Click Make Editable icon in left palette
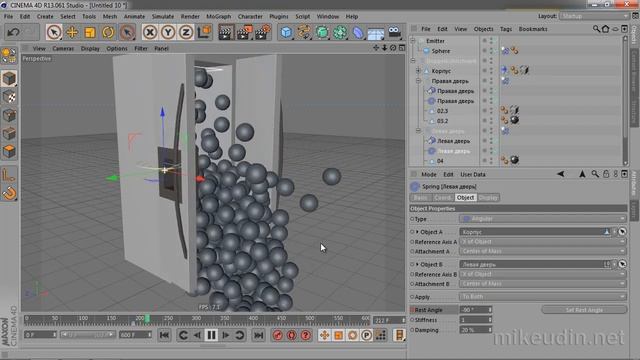 (9, 55)
